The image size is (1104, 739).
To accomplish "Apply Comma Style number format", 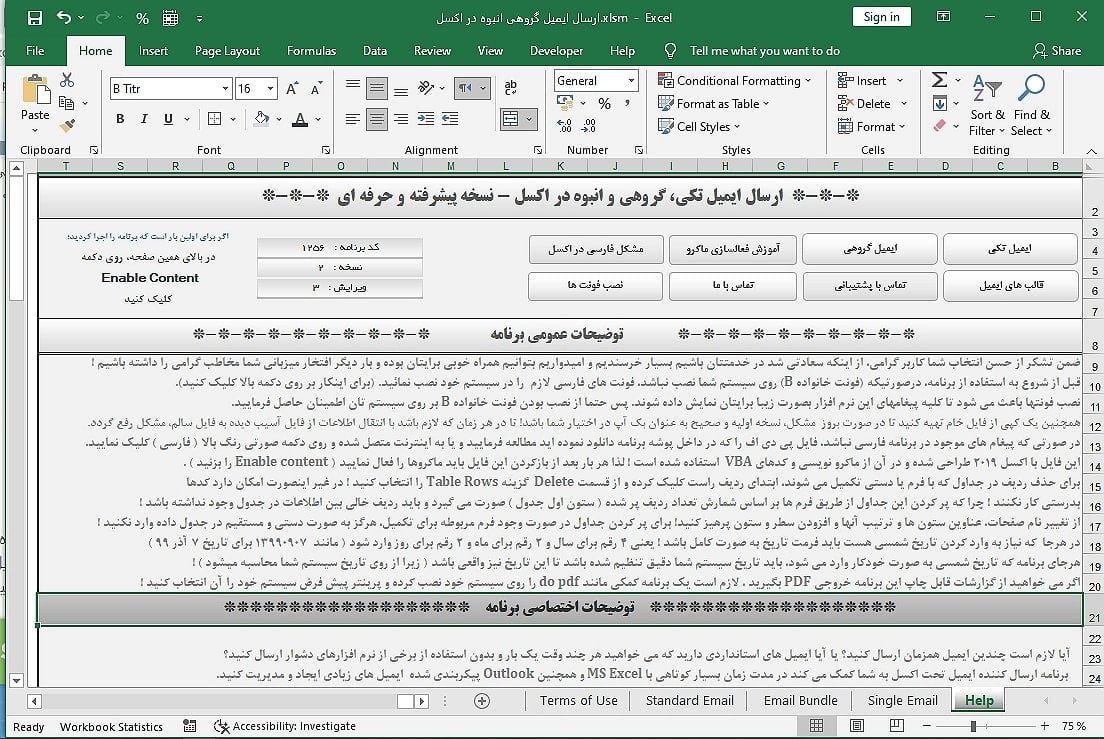I will point(626,103).
